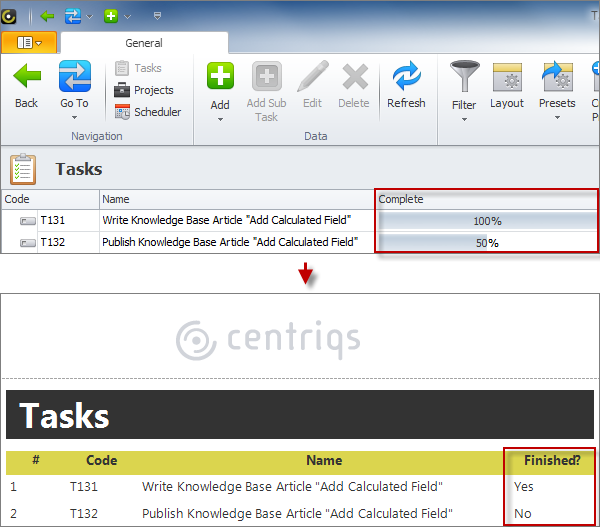Expand the Add dropdown arrow

point(220,119)
